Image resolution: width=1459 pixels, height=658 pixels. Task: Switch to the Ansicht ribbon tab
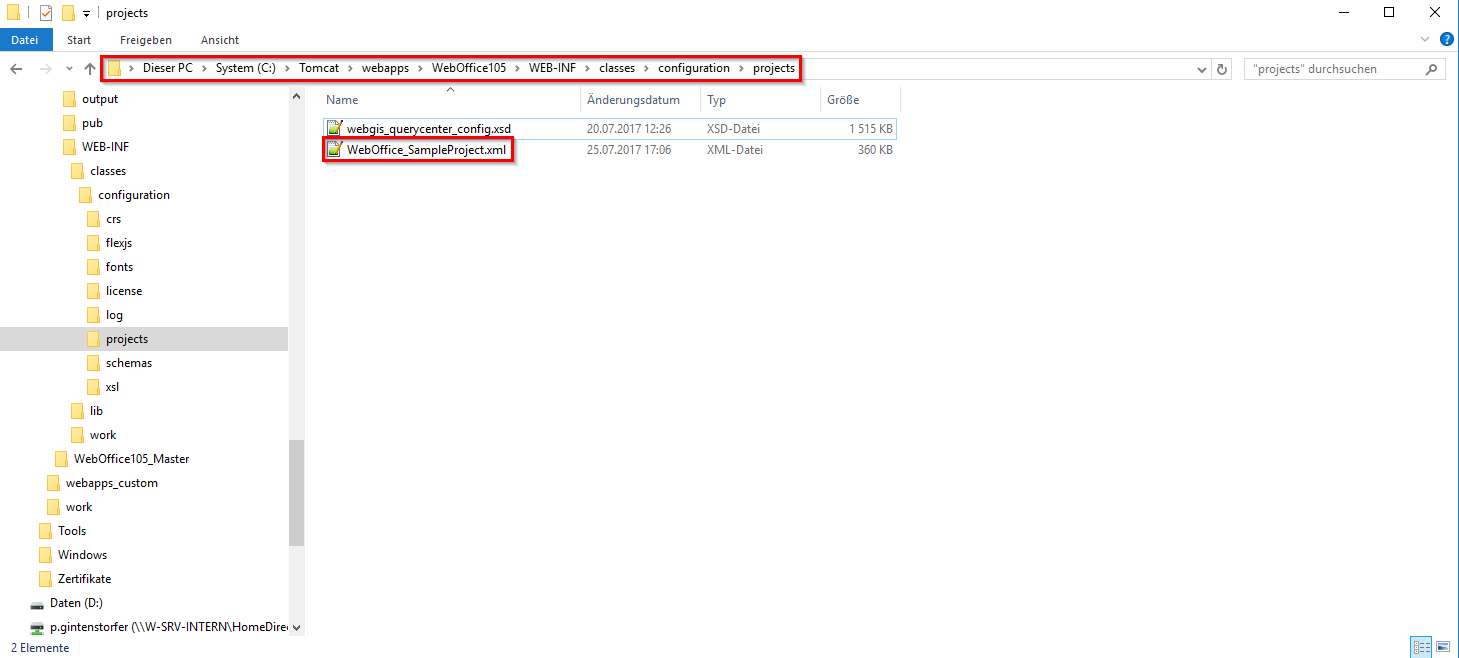tap(219, 40)
